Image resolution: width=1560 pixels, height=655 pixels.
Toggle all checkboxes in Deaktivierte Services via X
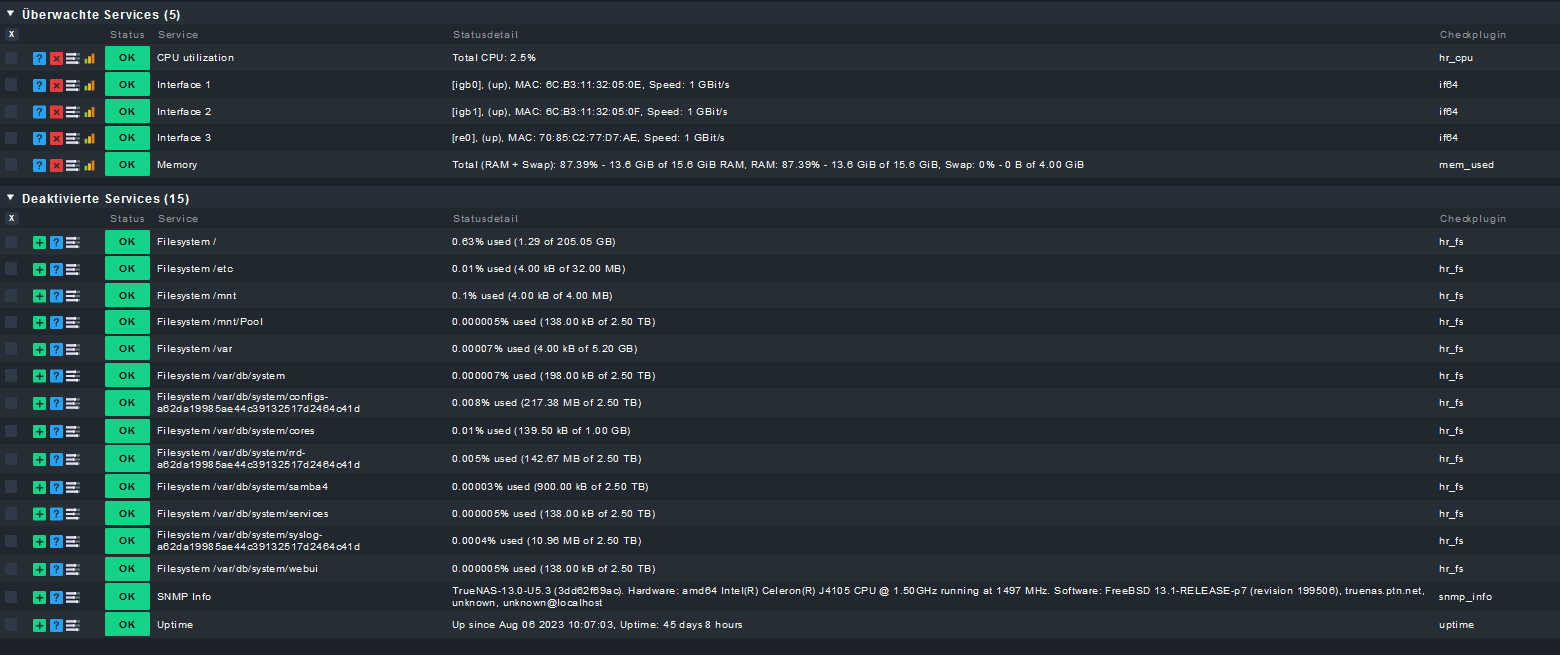pos(11,218)
